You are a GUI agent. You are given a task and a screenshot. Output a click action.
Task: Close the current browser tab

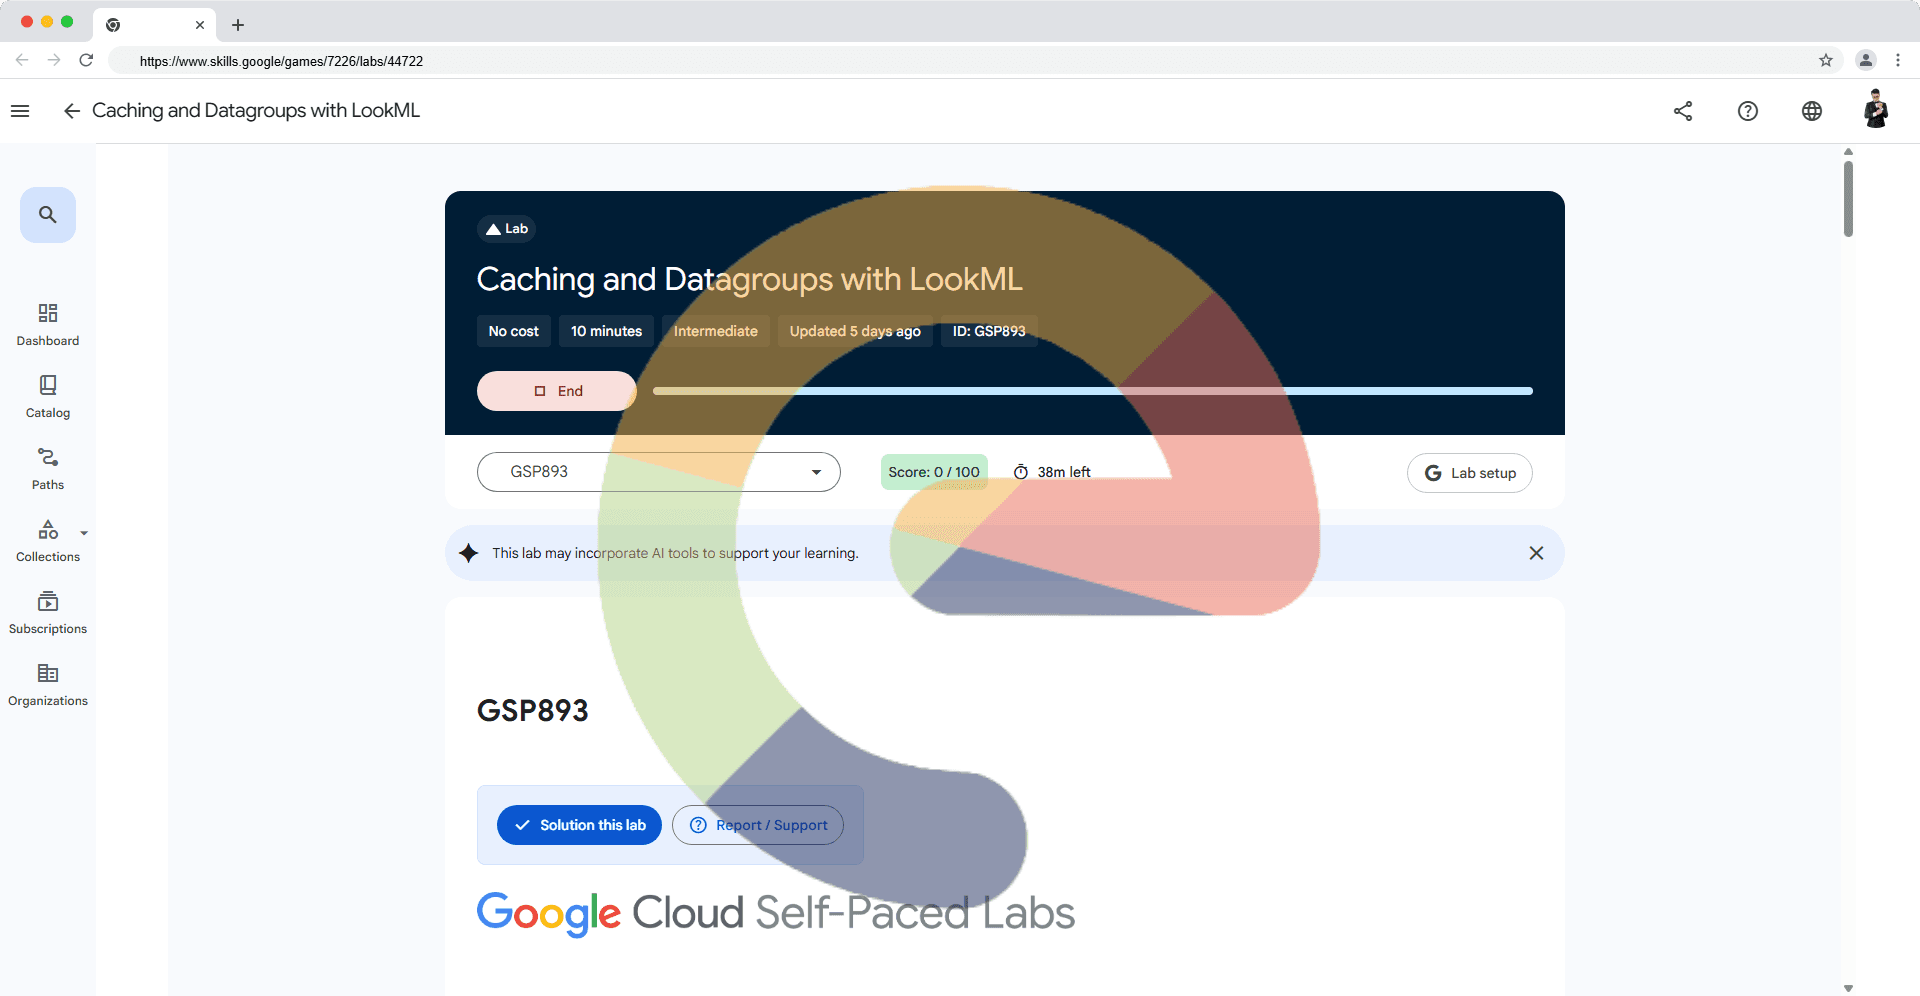pos(200,25)
